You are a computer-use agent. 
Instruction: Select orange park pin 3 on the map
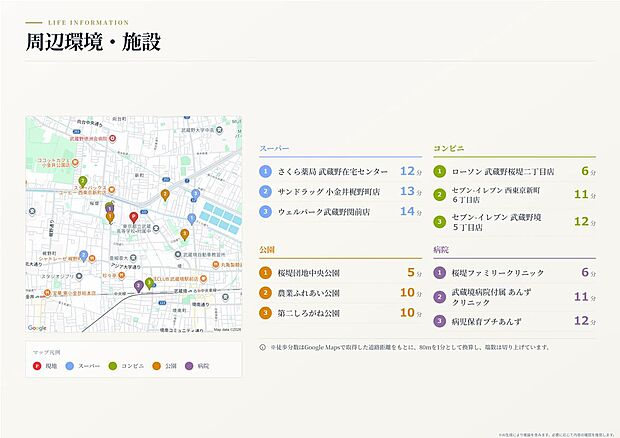[184, 234]
